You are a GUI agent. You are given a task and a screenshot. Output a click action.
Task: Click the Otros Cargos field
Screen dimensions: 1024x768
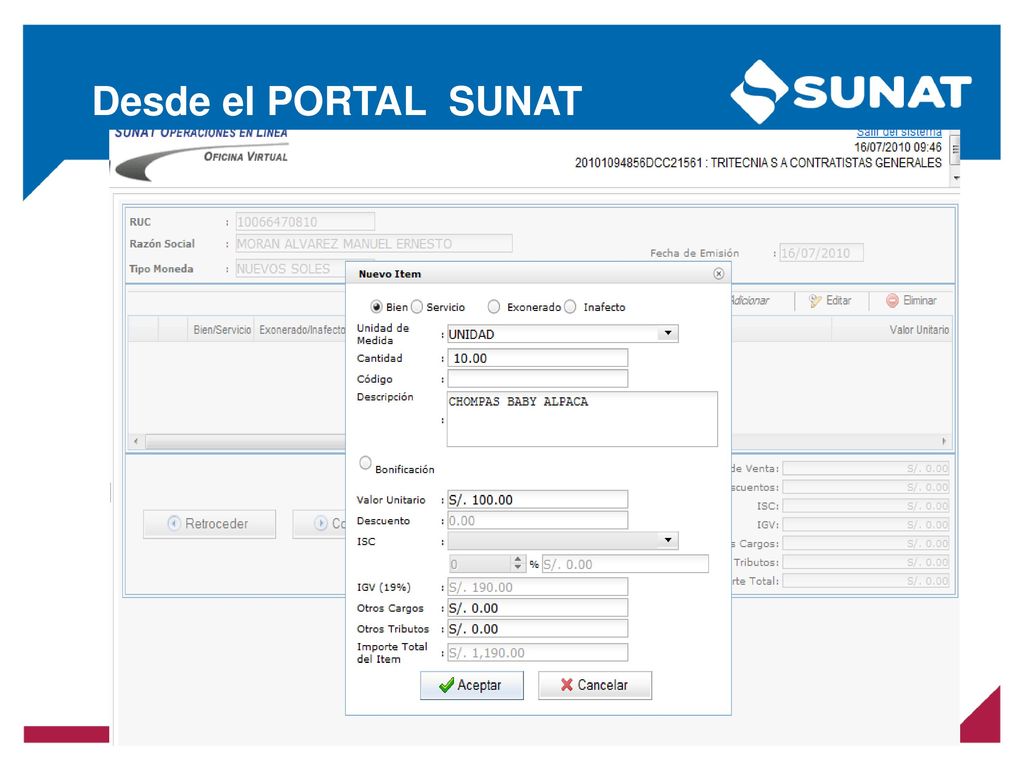click(x=537, y=608)
